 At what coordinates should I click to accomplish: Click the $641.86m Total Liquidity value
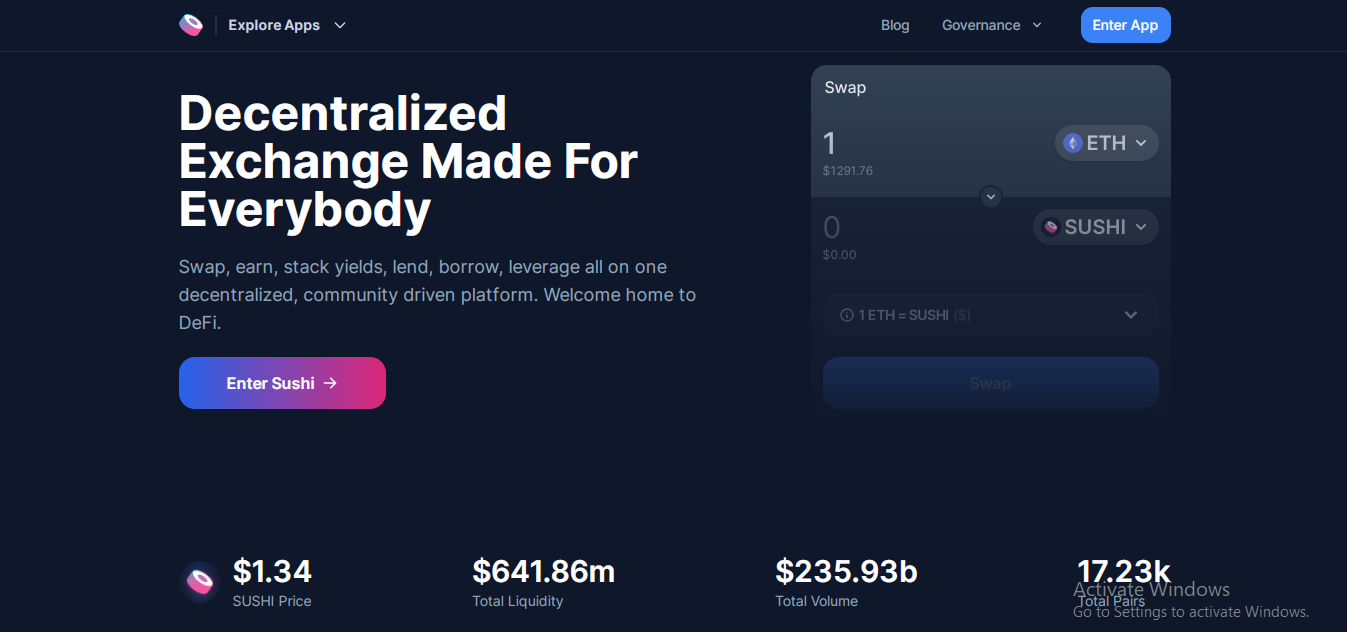point(543,571)
